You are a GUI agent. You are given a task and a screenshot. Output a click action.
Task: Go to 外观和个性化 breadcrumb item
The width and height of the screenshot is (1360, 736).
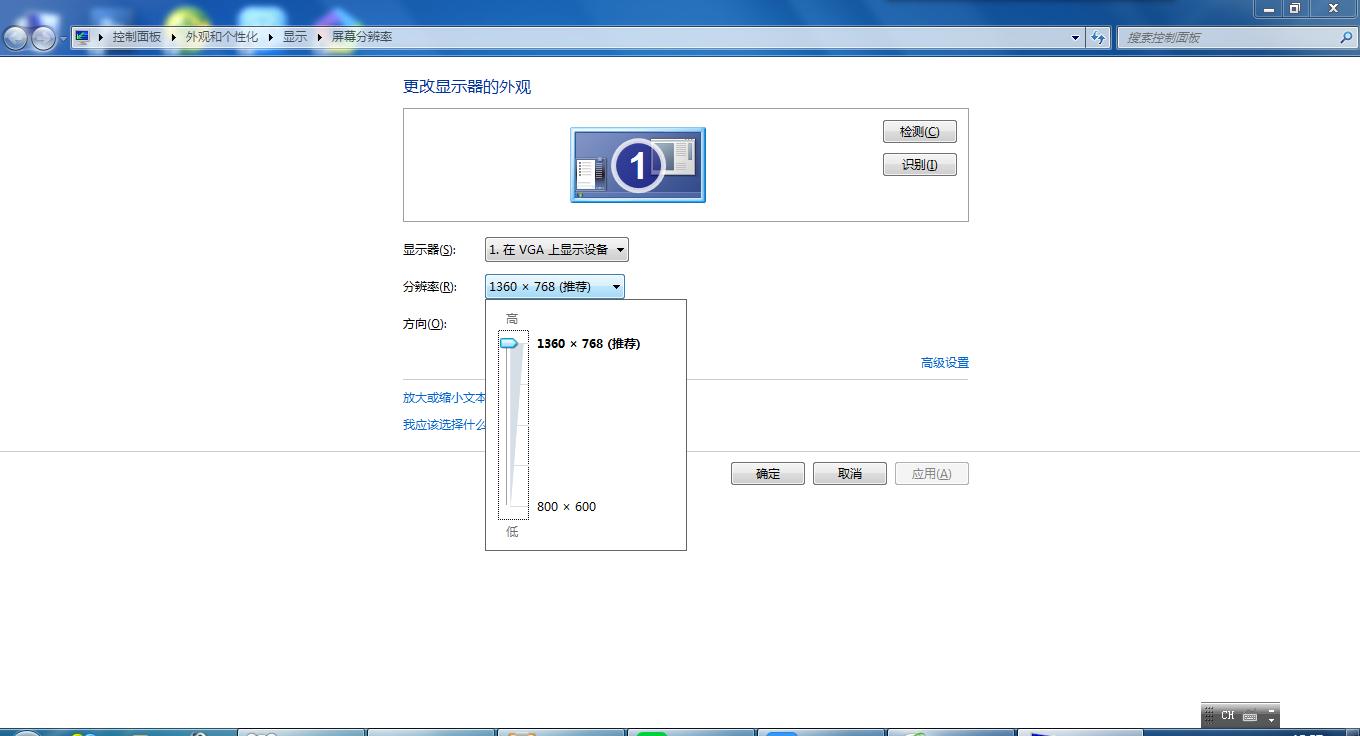coord(221,37)
